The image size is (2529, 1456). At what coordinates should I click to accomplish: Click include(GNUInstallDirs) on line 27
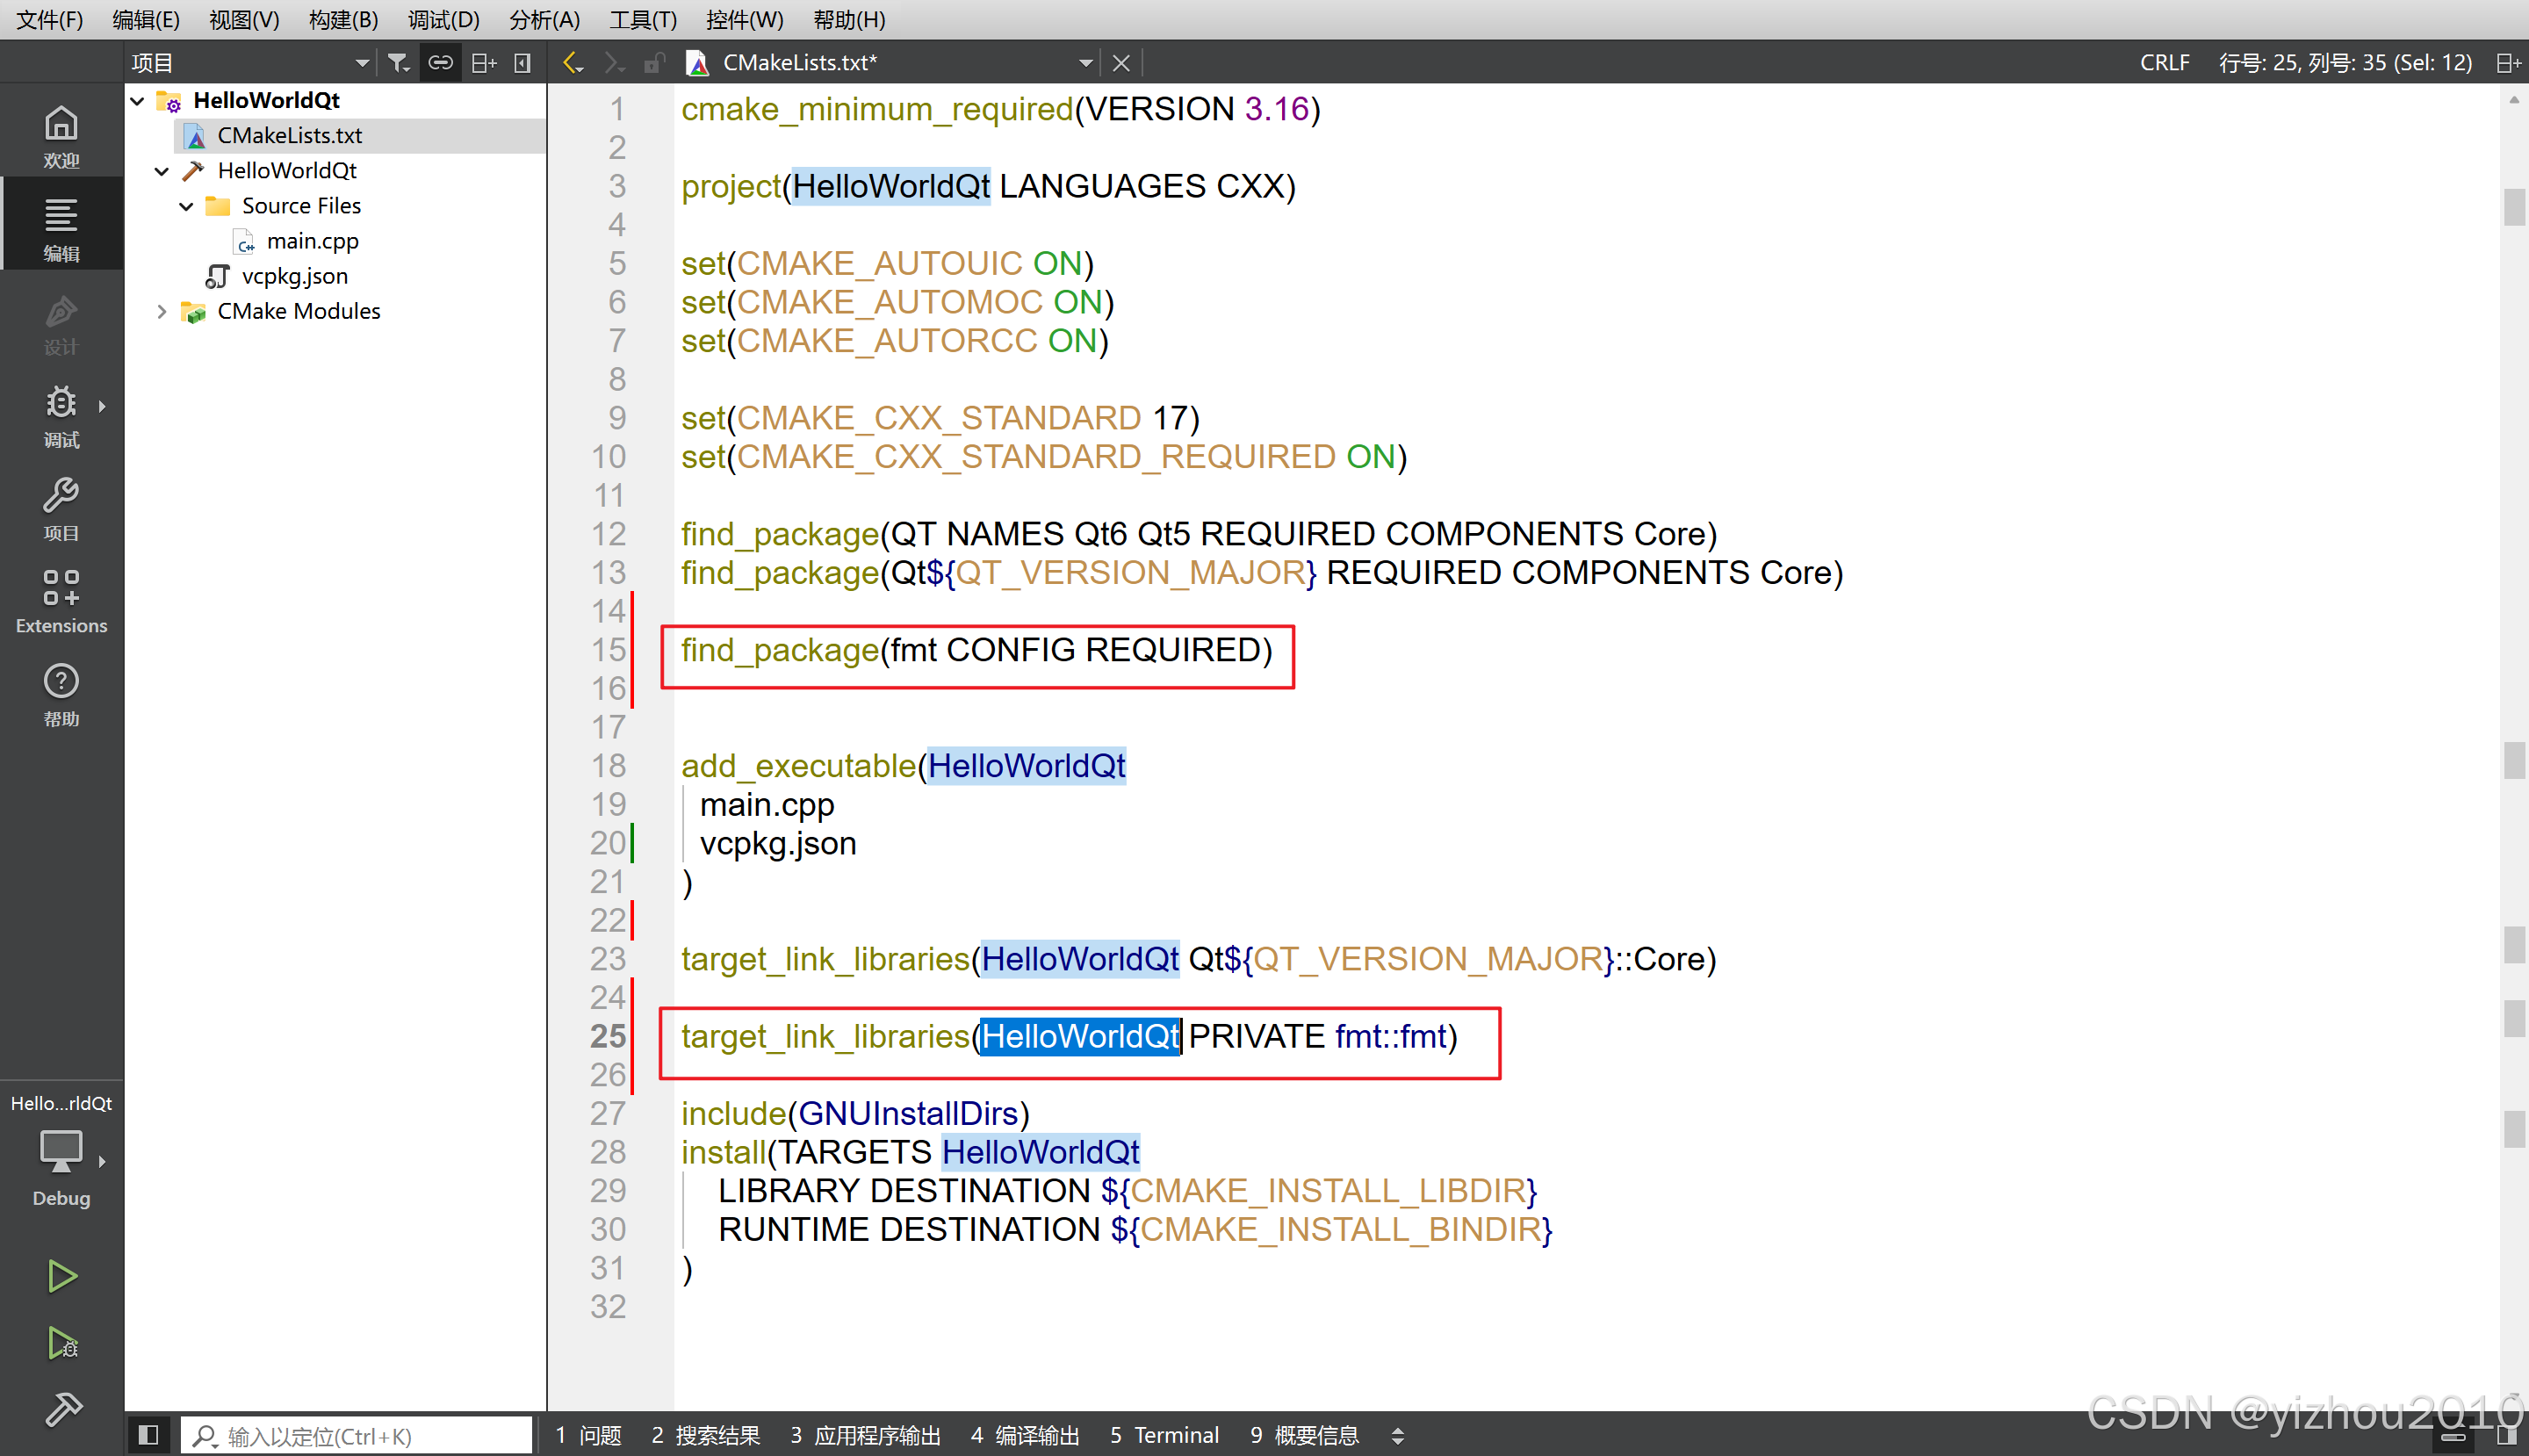[855, 1113]
